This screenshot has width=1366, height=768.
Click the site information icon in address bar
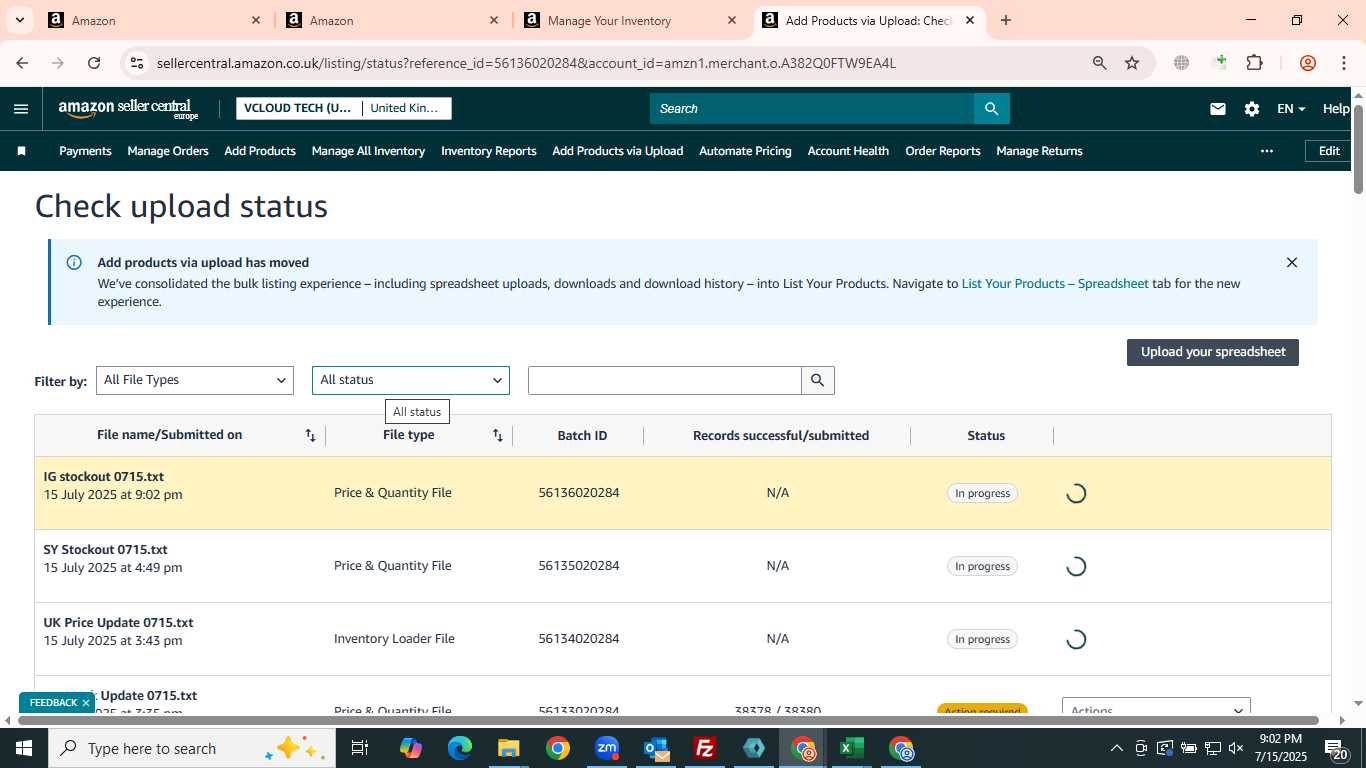pos(137,63)
